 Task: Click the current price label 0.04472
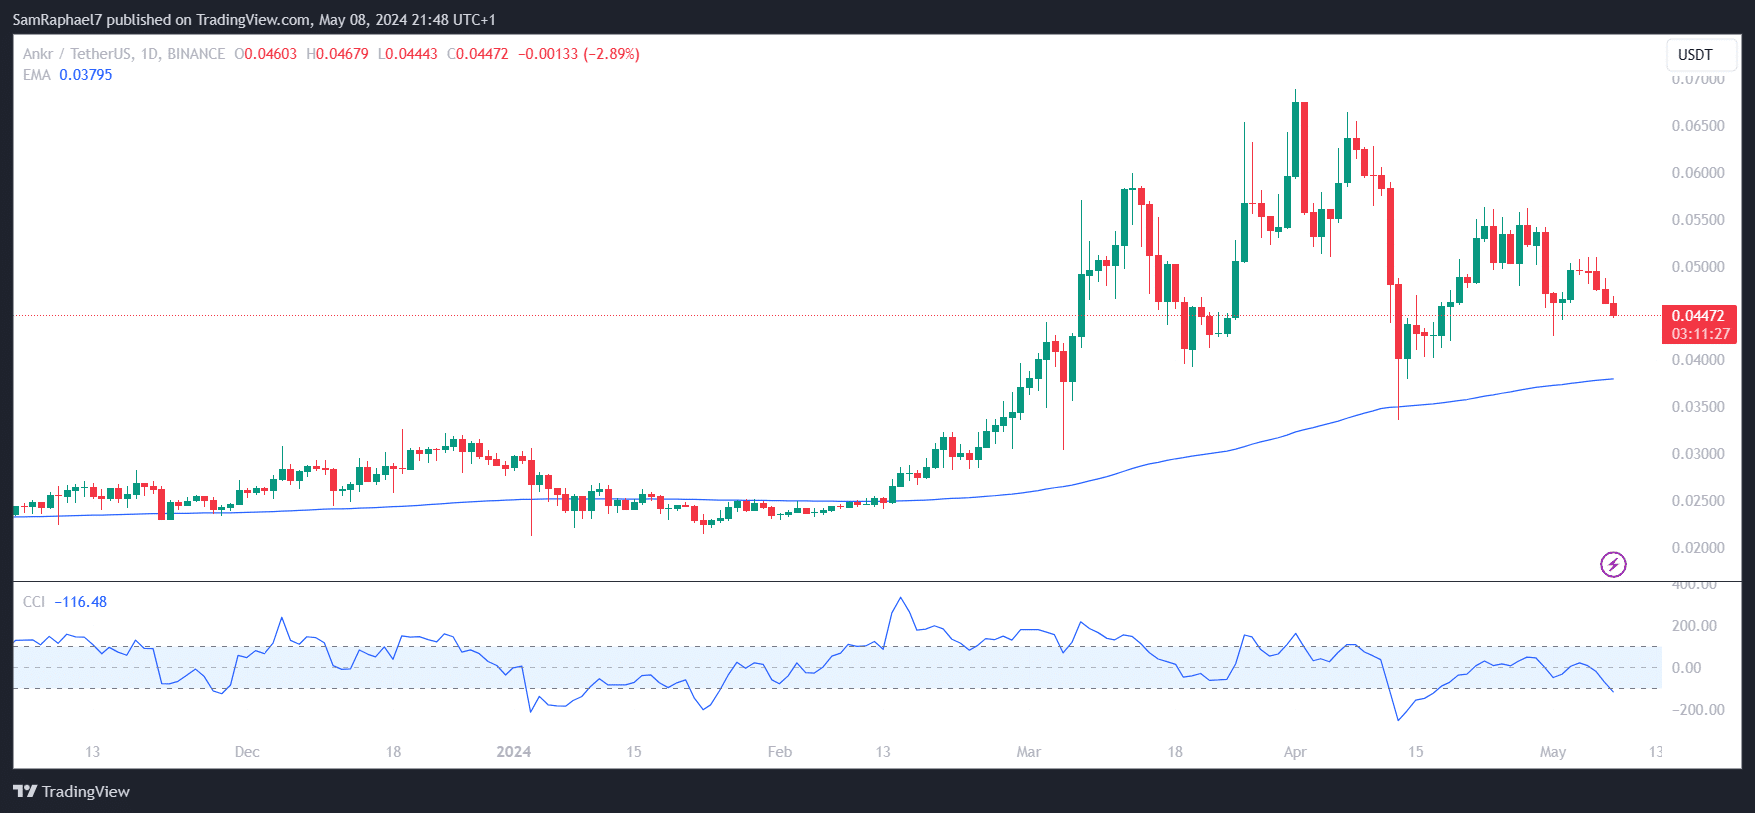[x=1698, y=316]
